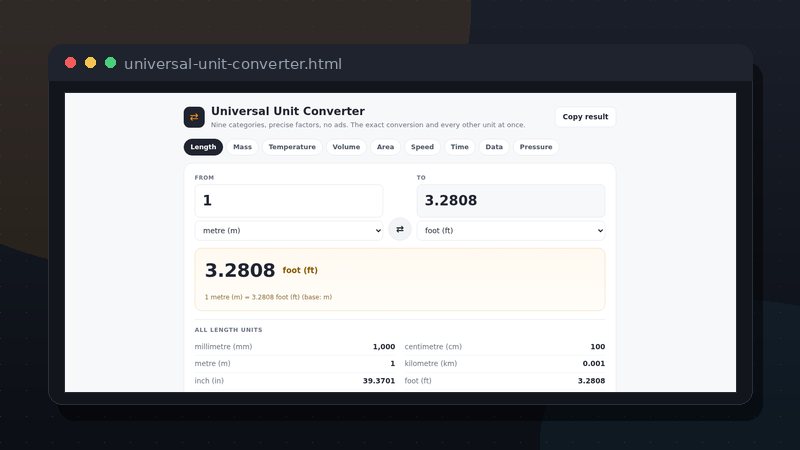Click the large 3.2808 result value
800x450 pixels.
240,270
